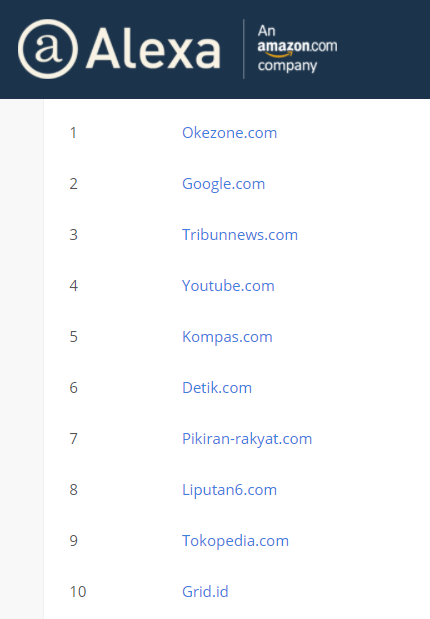Click the amazon.com company logo
This screenshot has height=619, width=430.
click(x=297, y=48)
